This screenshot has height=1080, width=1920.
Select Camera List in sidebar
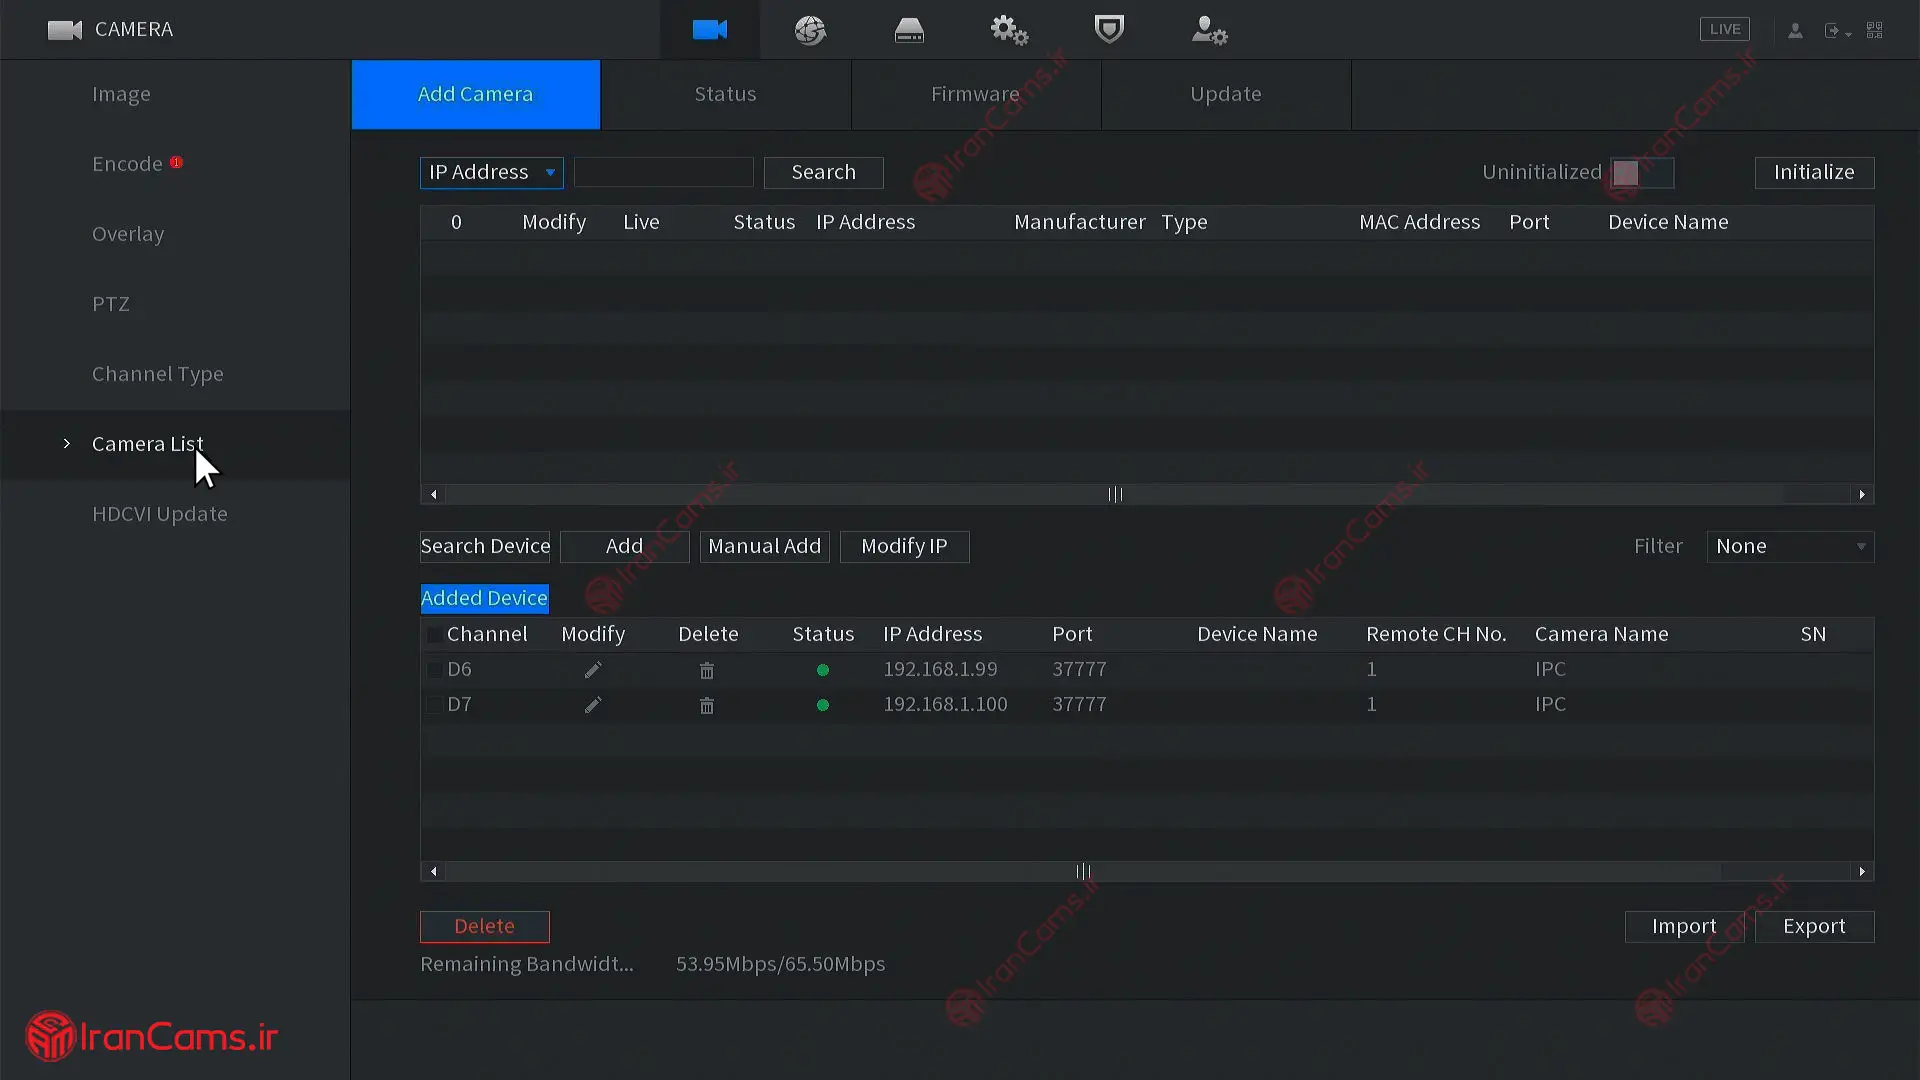pyautogui.click(x=175, y=444)
